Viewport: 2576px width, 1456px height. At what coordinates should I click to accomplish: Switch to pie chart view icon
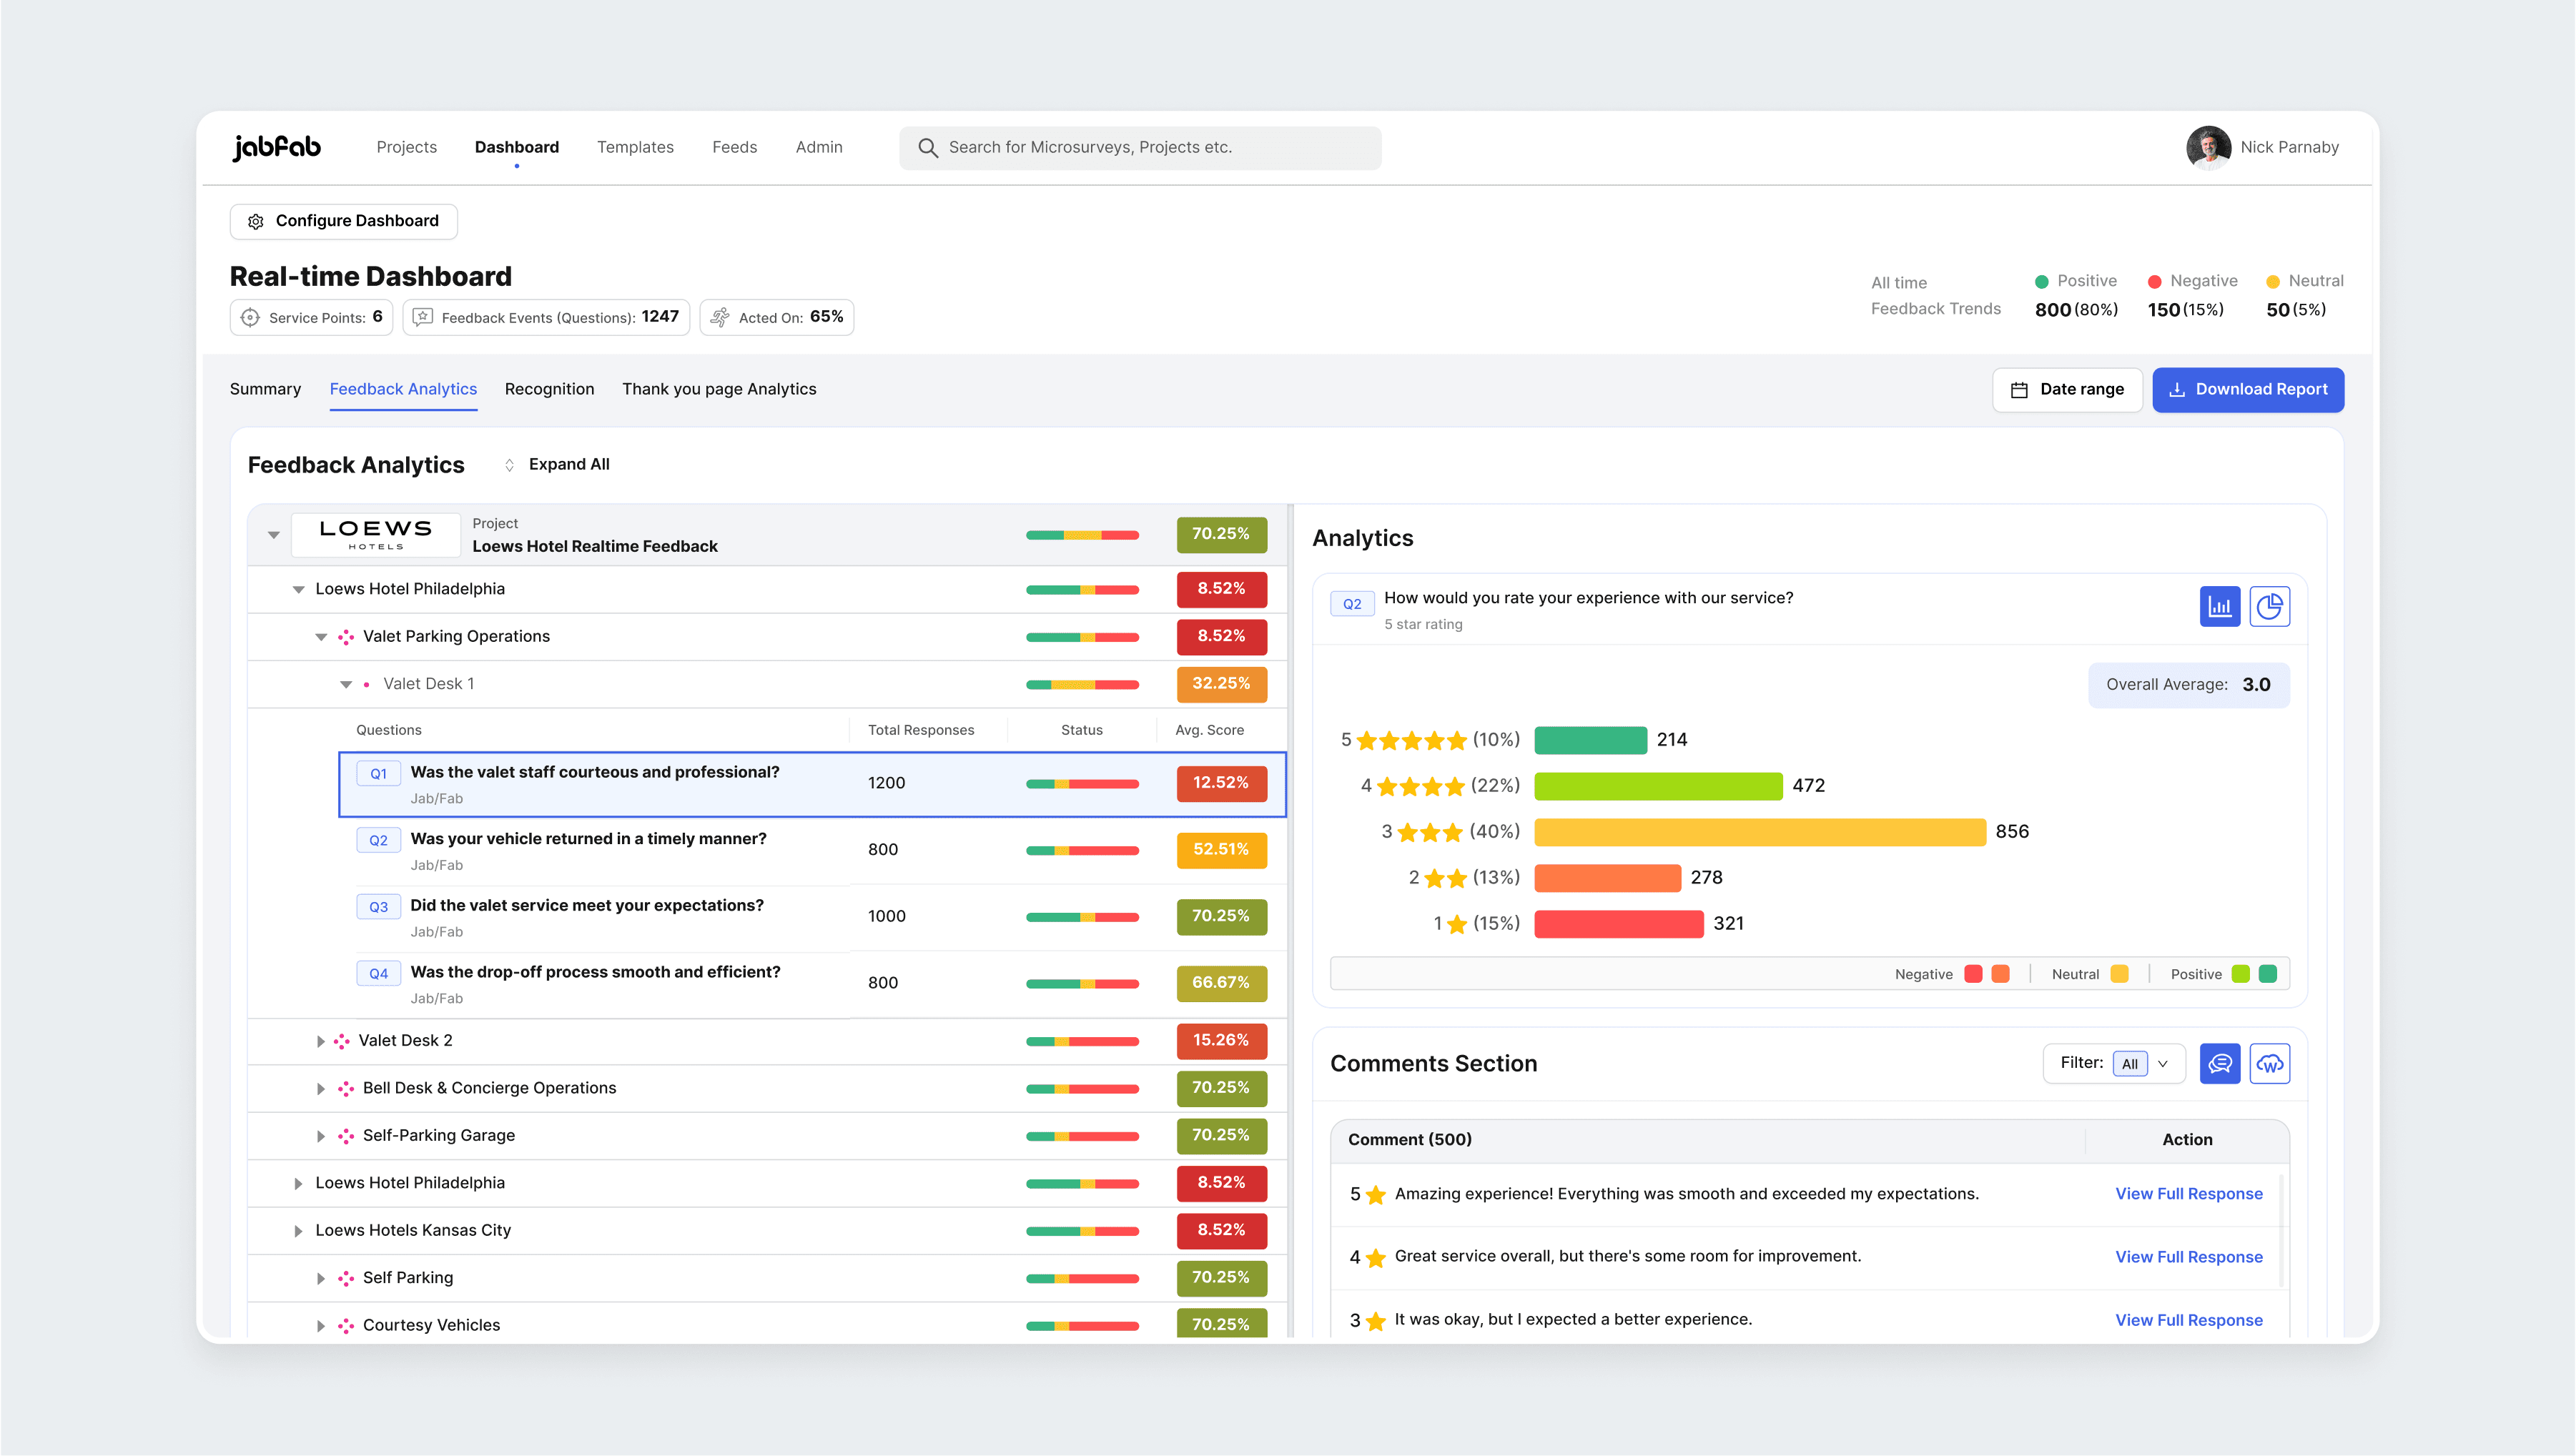tap(2269, 606)
